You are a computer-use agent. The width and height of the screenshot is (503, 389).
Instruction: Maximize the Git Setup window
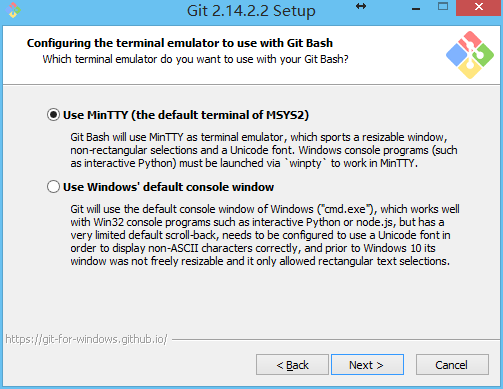(443, 6)
